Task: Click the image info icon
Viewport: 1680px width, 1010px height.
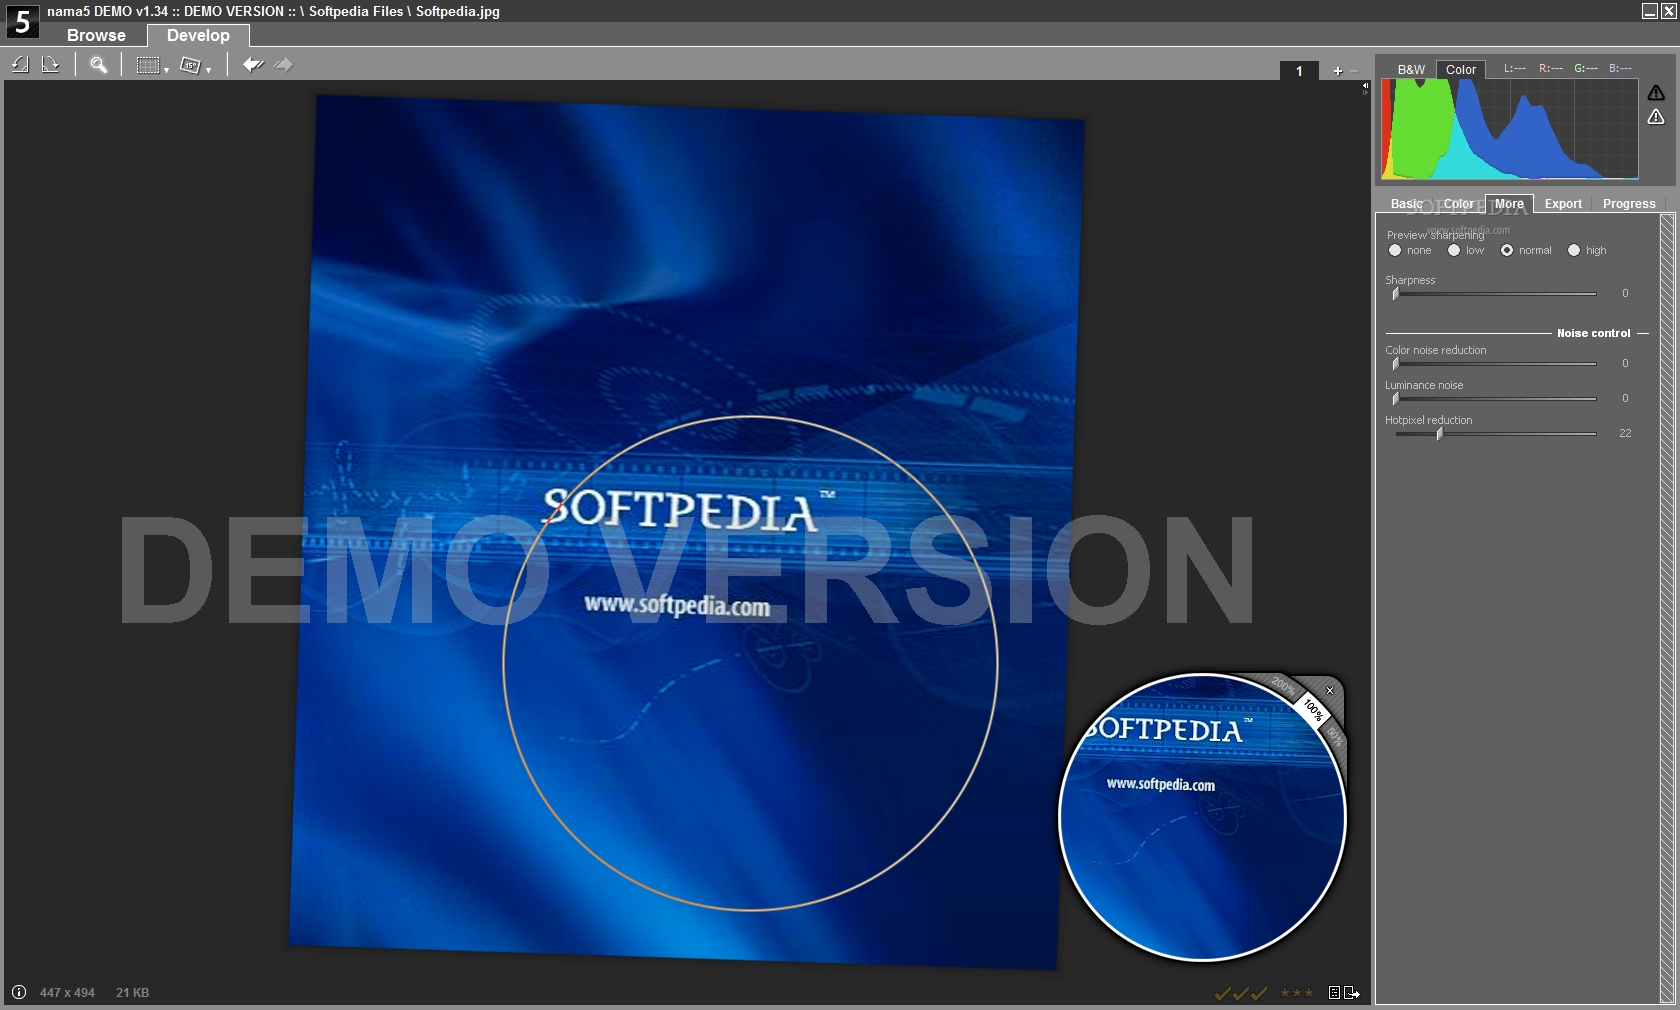Action: point(19,992)
